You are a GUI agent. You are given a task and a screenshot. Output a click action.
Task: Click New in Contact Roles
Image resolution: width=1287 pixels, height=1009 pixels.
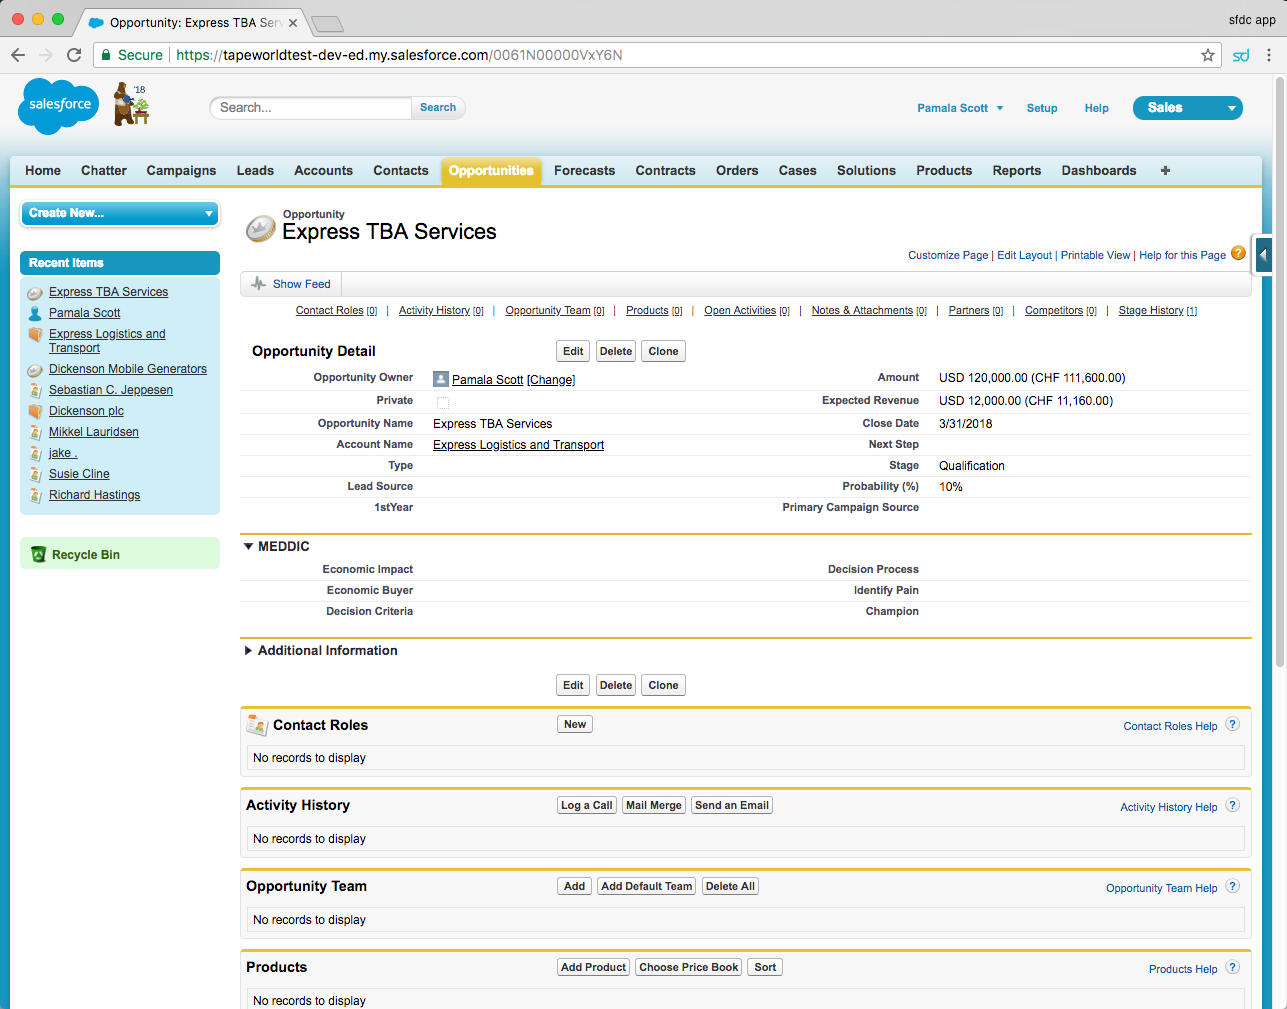coord(575,724)
